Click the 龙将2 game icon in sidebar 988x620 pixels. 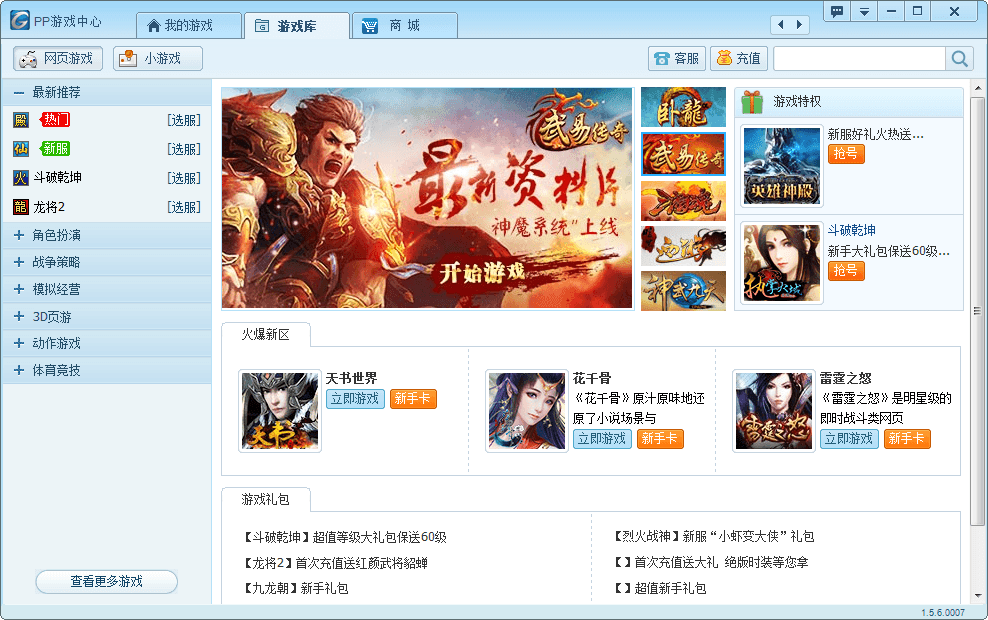coord(21,207)
